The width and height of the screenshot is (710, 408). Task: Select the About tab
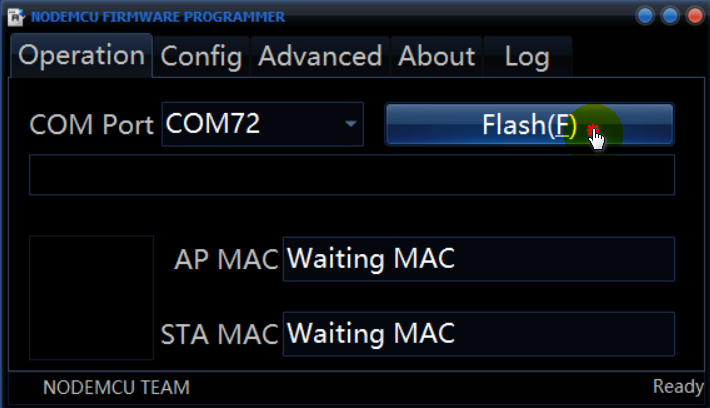point(436,56)
